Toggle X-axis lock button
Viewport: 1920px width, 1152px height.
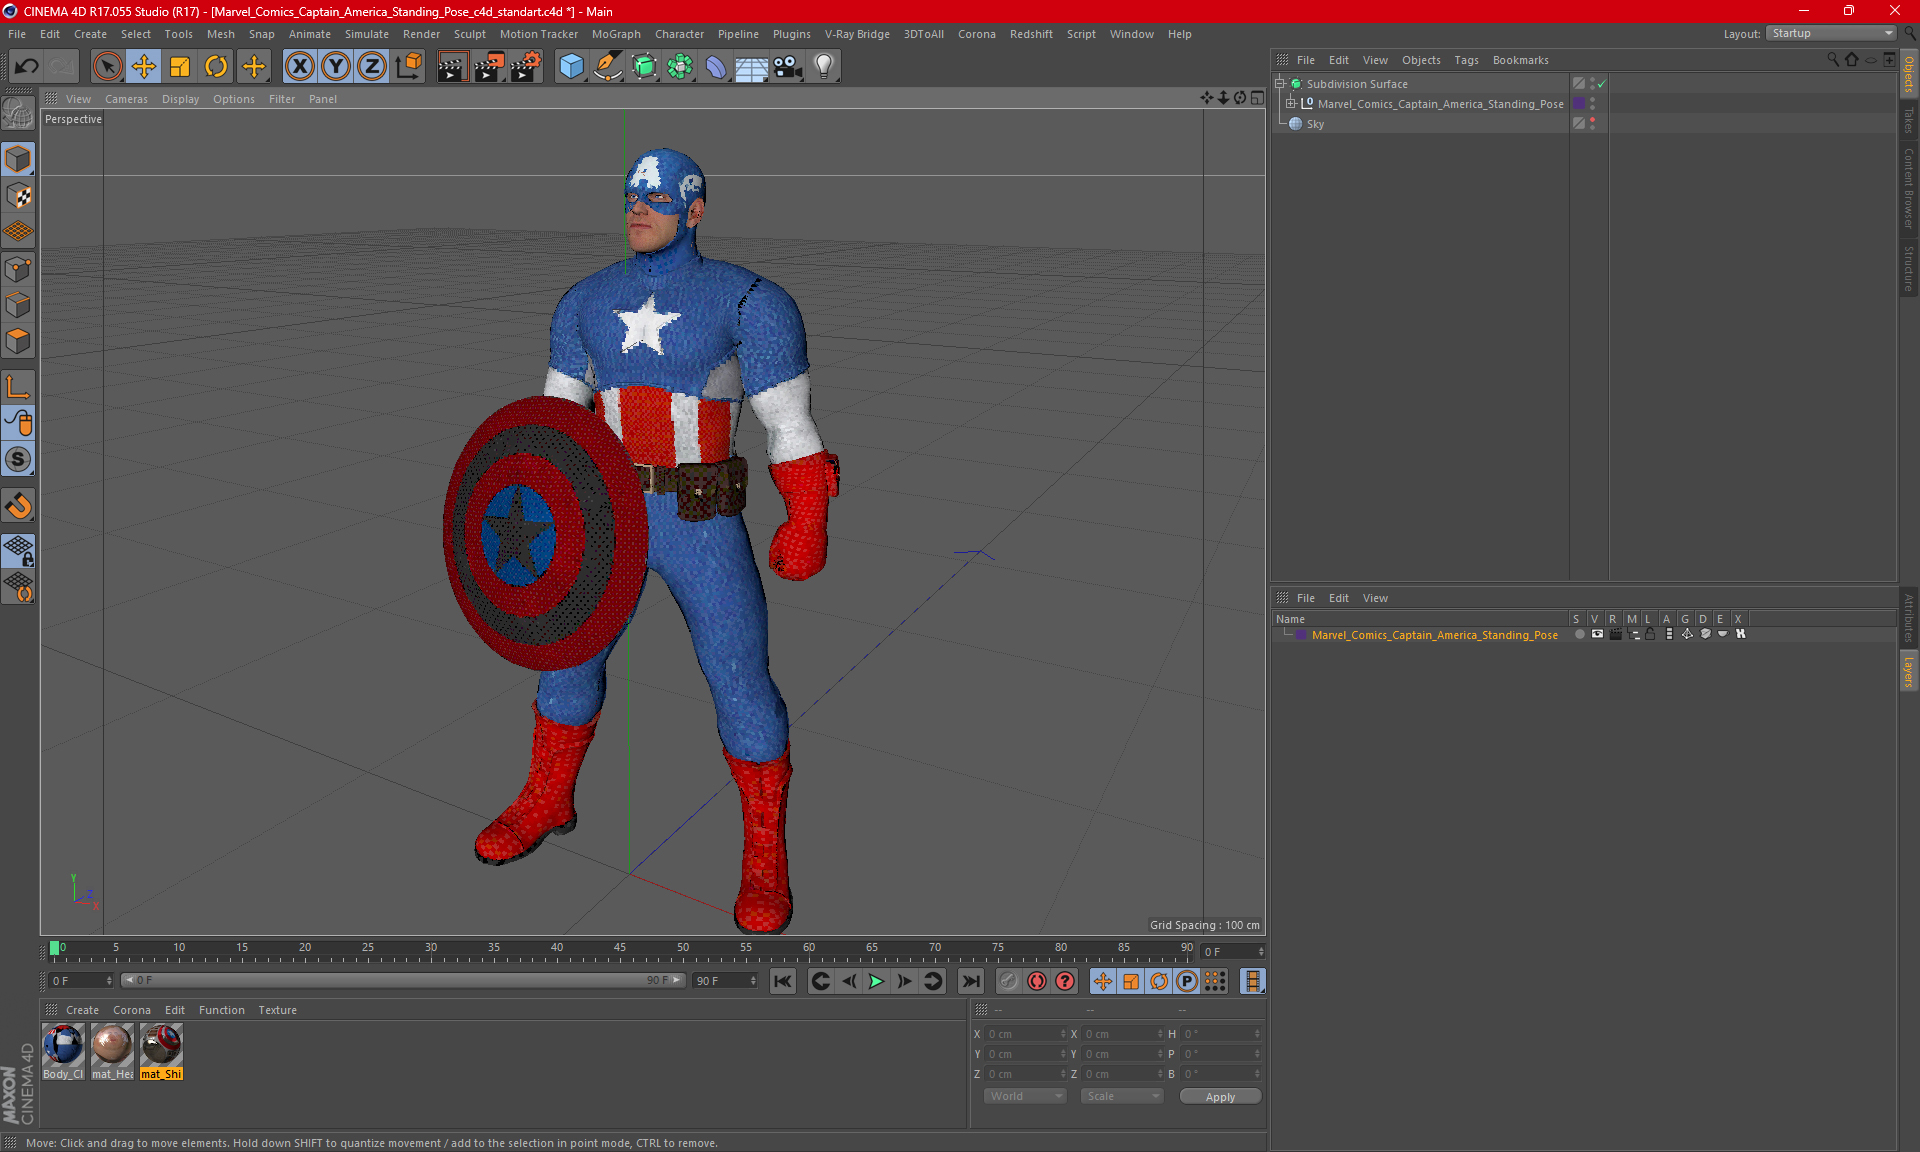pos(299,67)
